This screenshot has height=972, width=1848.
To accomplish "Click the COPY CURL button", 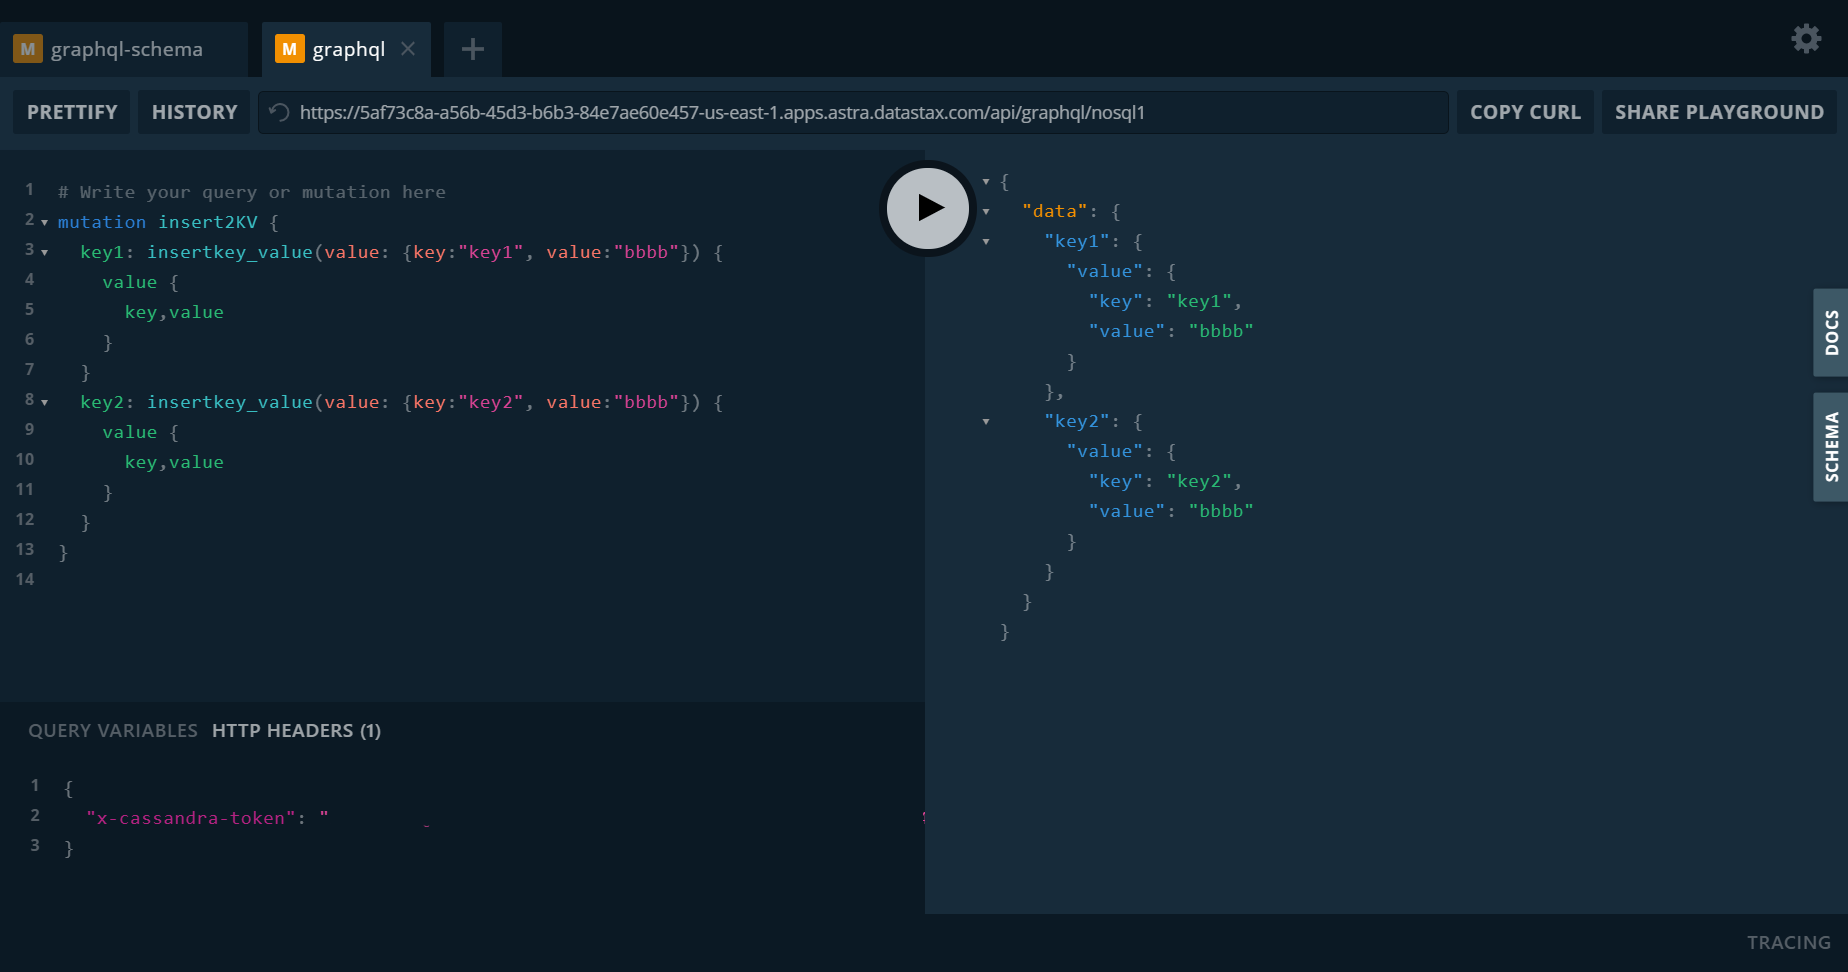I will pos(1525,112).
